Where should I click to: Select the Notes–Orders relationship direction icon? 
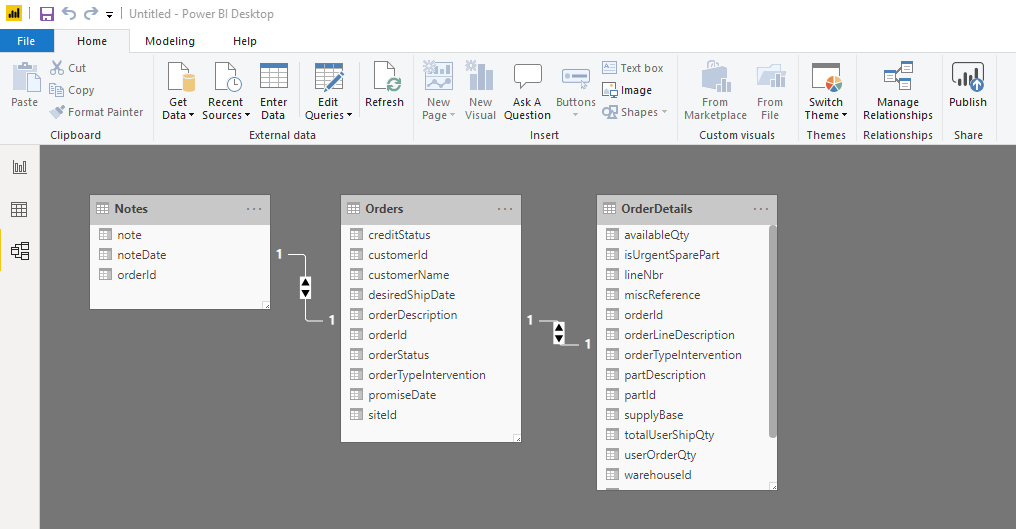(x=305, y=287)
